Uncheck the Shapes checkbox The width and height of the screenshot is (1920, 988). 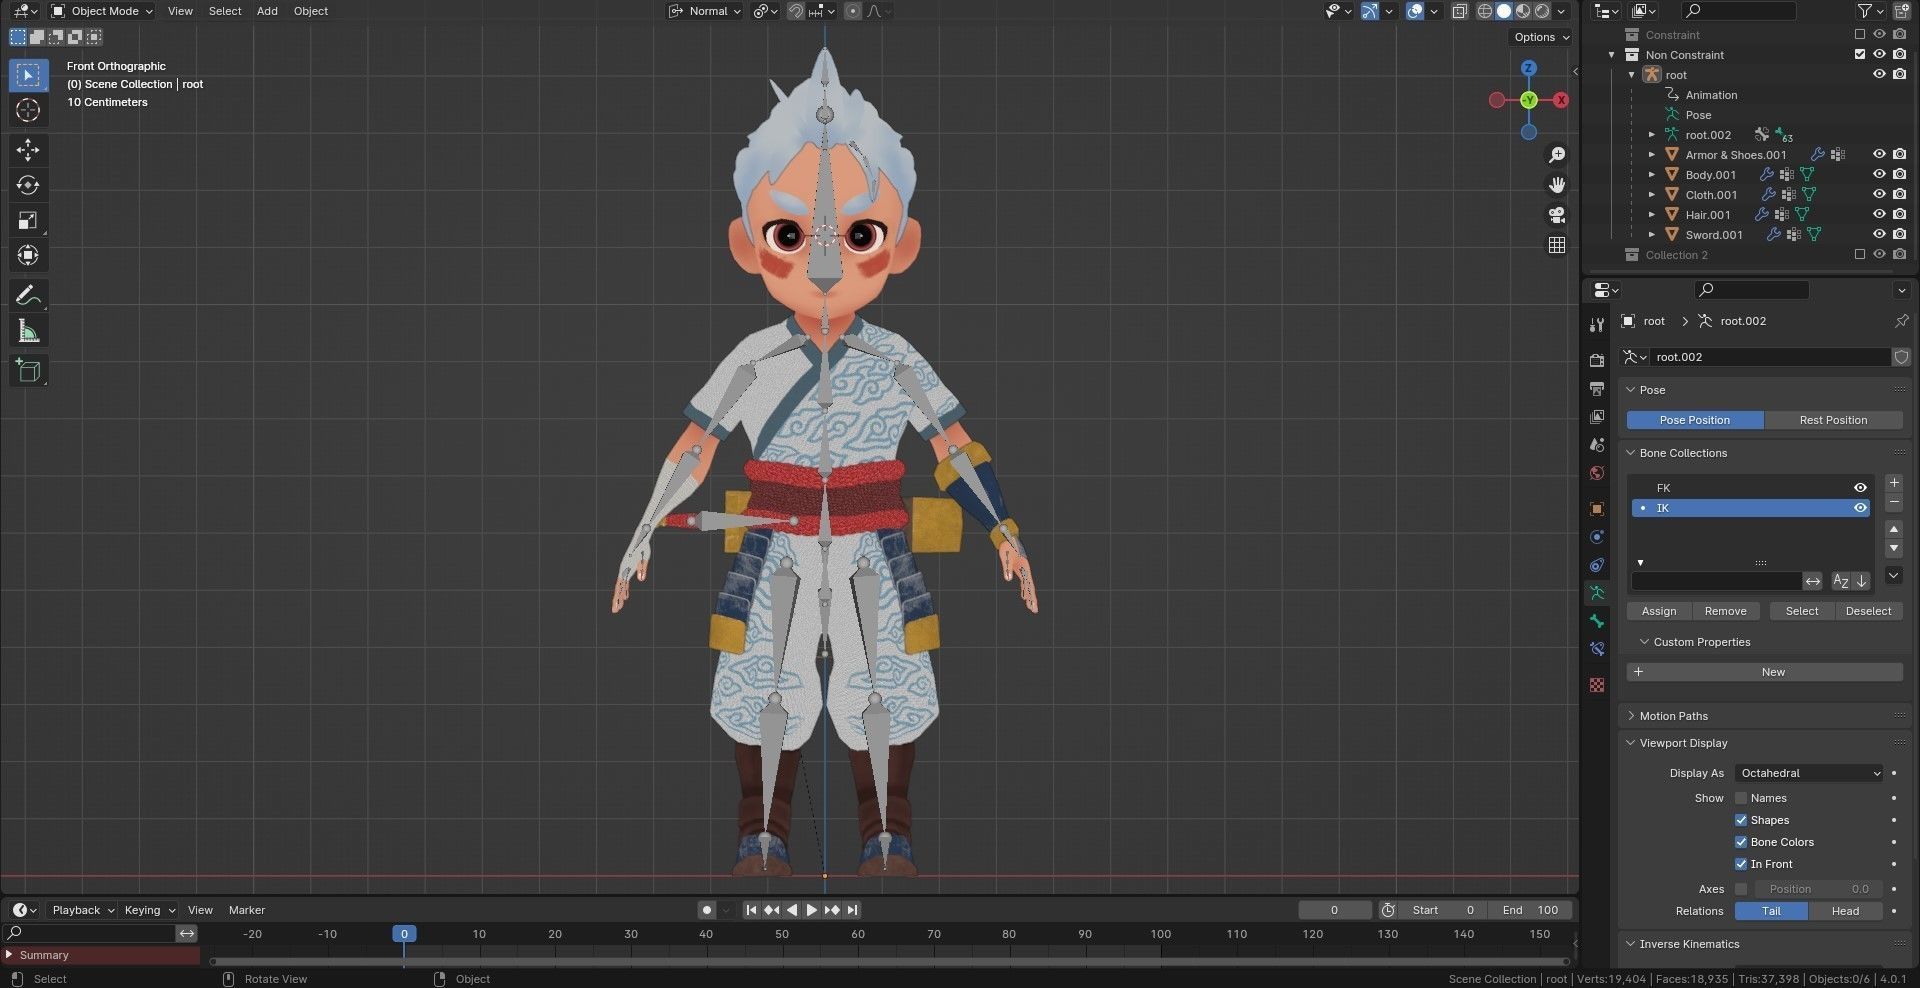[x=1741, y=820]
